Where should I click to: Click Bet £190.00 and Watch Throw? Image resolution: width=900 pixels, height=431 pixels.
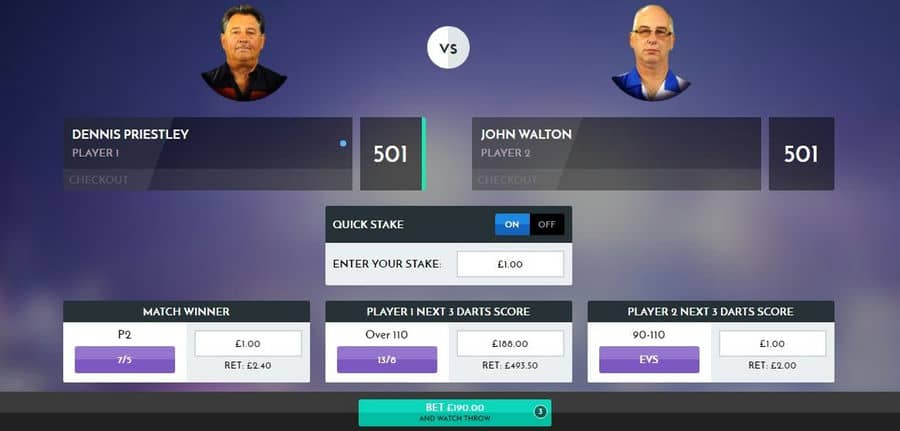coord(455,413)
